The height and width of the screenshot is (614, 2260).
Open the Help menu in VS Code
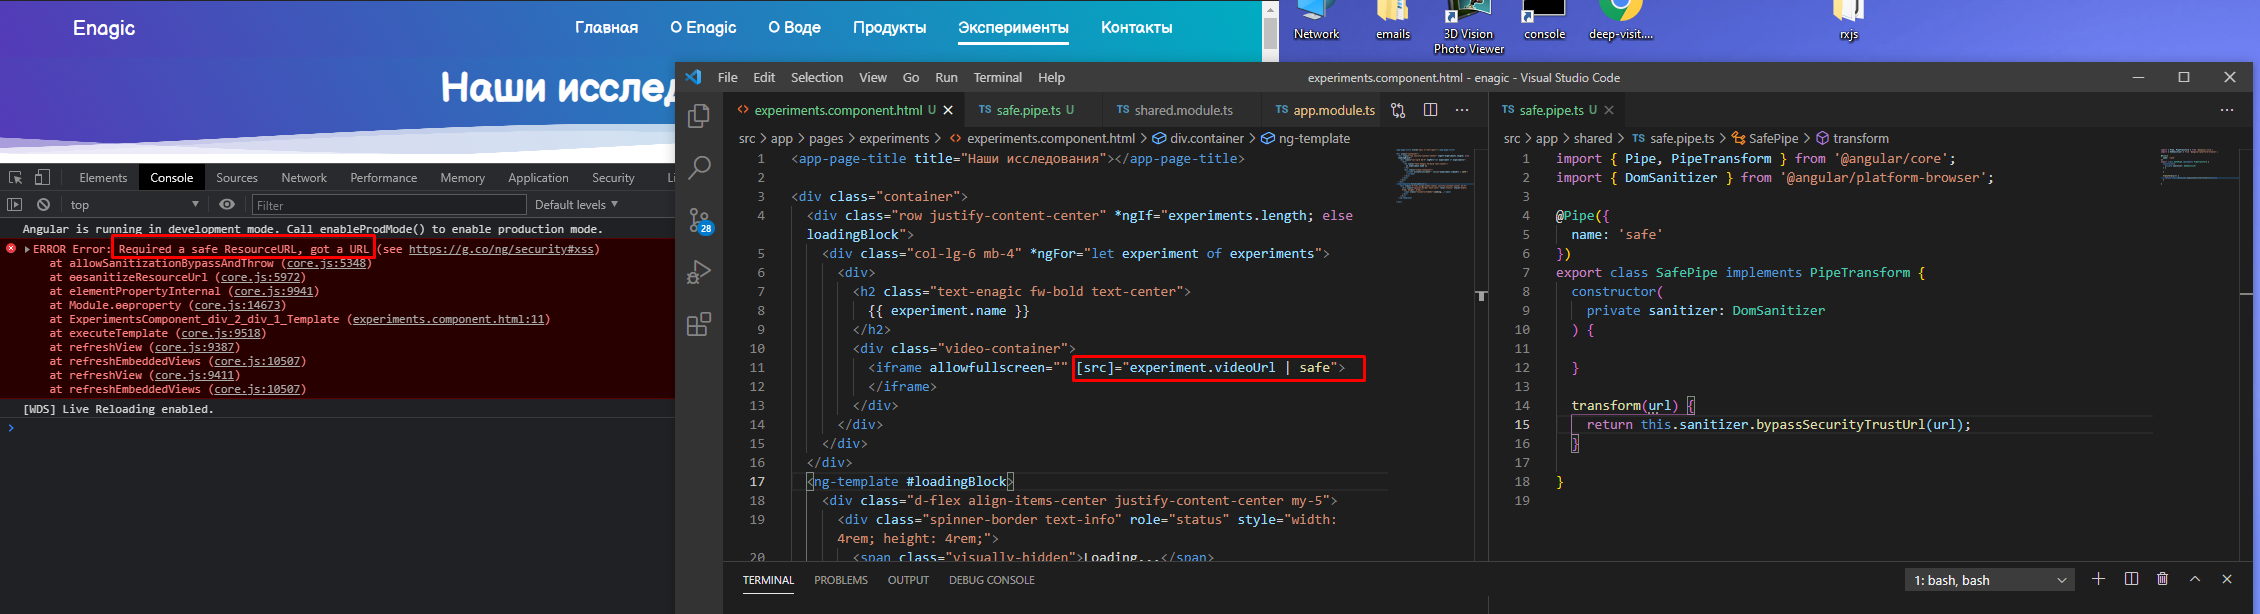point(1051,77)
